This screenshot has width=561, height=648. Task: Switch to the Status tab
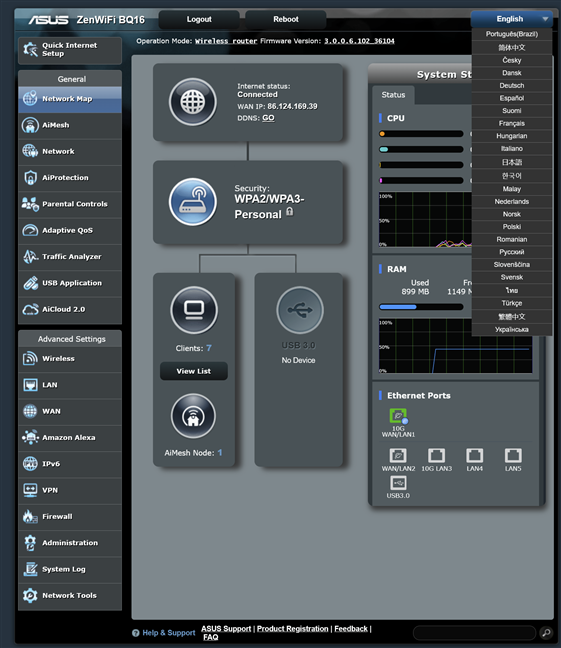[x=393, y=95]
